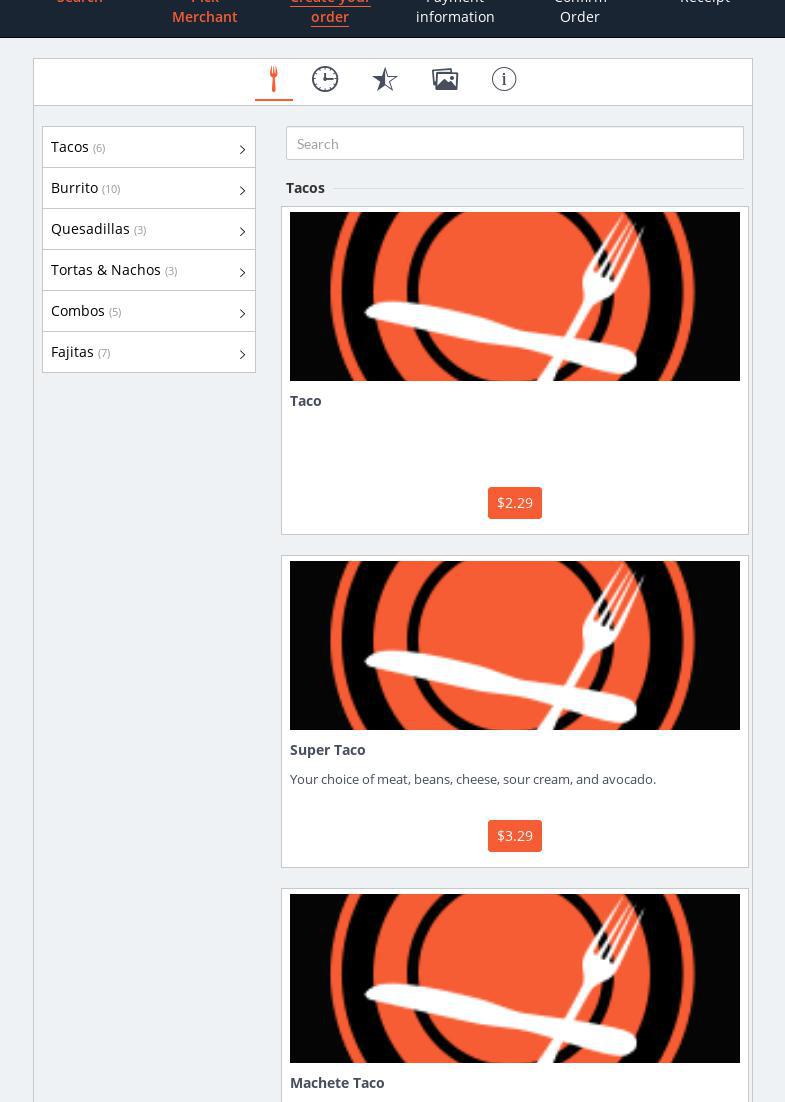Click the menu search field
This screenshot has height=1102, width=785.
point(514,143)
